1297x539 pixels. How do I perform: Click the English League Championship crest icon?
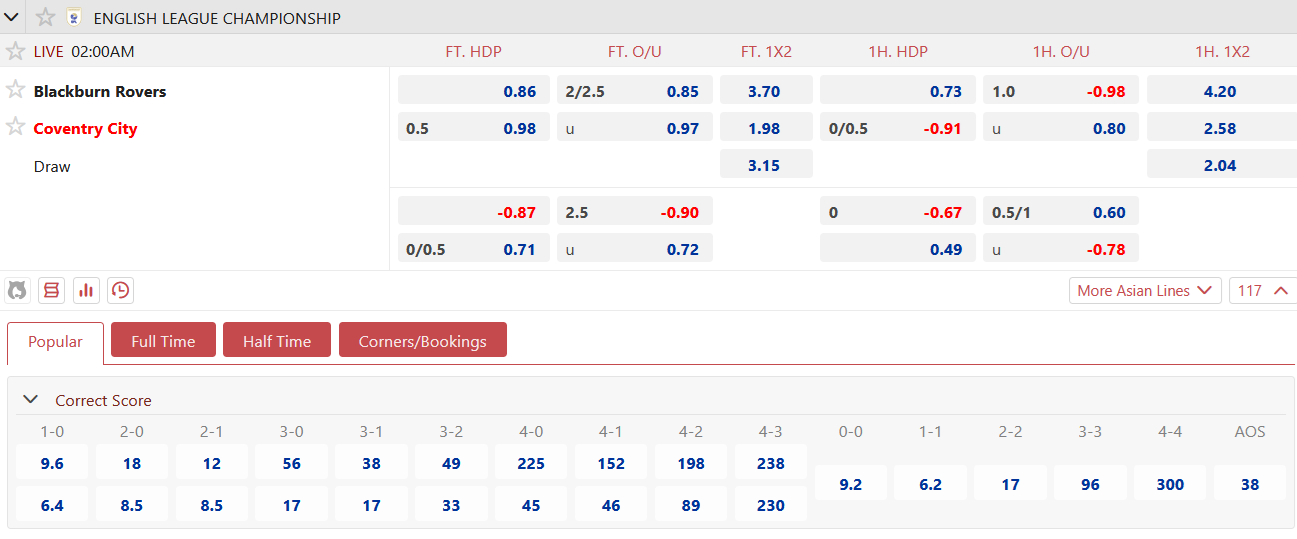click(73, 17)
